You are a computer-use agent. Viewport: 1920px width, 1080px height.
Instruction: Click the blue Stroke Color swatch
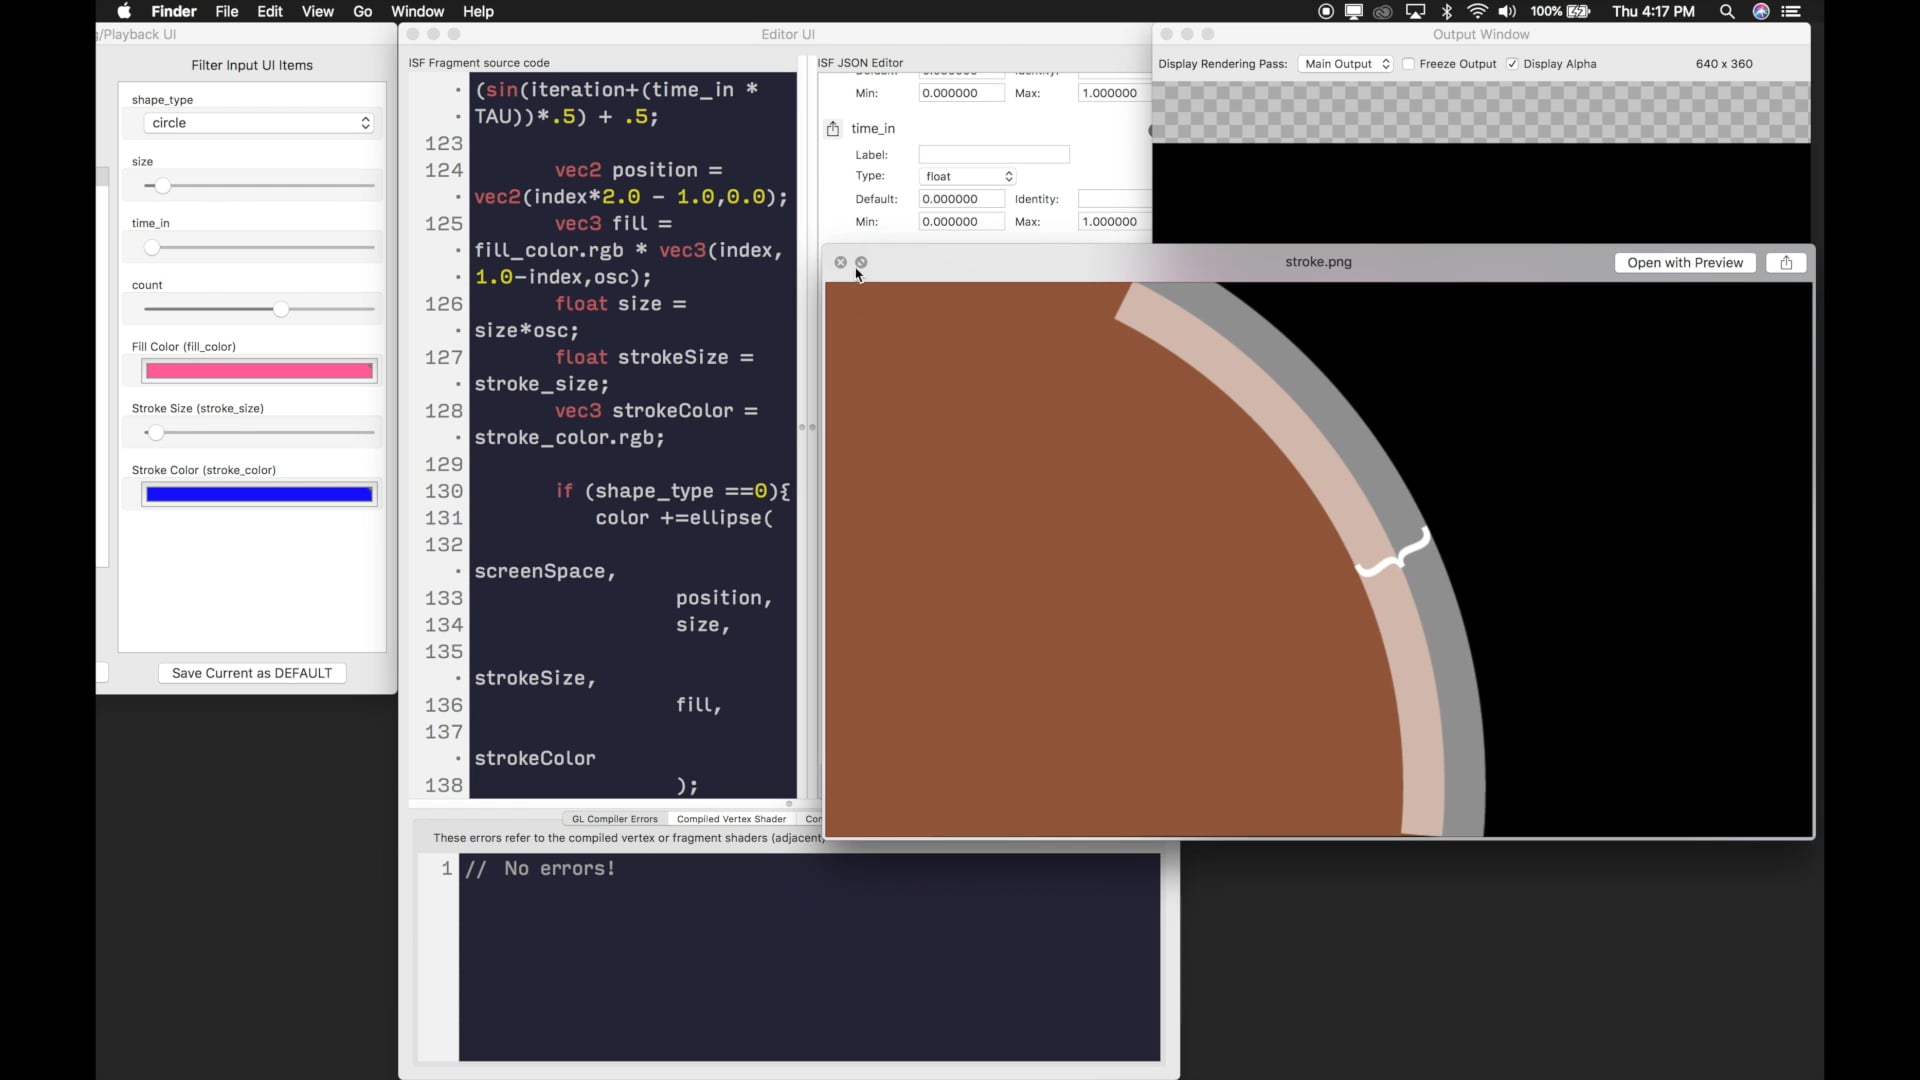(x=259, y=495)
